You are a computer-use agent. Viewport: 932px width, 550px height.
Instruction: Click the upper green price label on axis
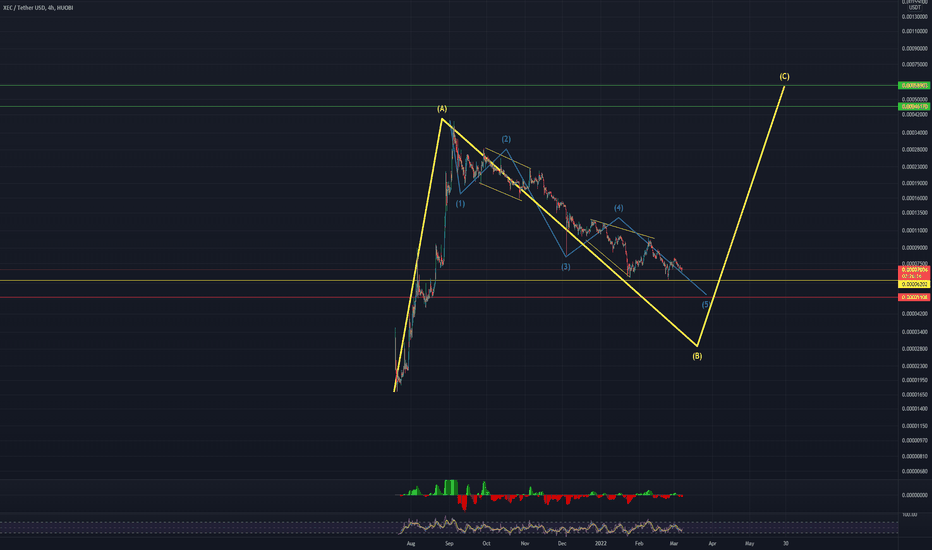[914, 86]
